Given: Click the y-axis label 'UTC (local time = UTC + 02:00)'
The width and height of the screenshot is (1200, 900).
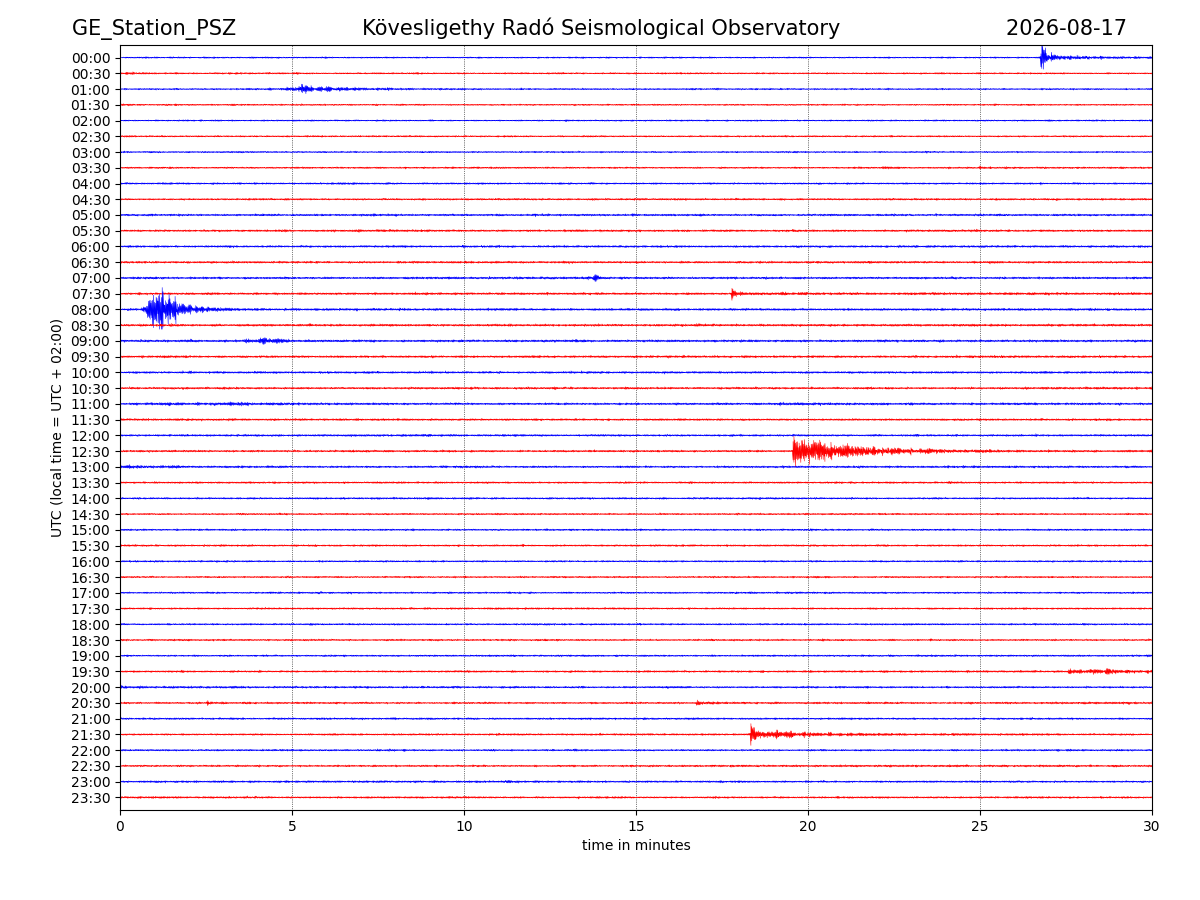Looking at the screenshot, I should pos(57,428).
